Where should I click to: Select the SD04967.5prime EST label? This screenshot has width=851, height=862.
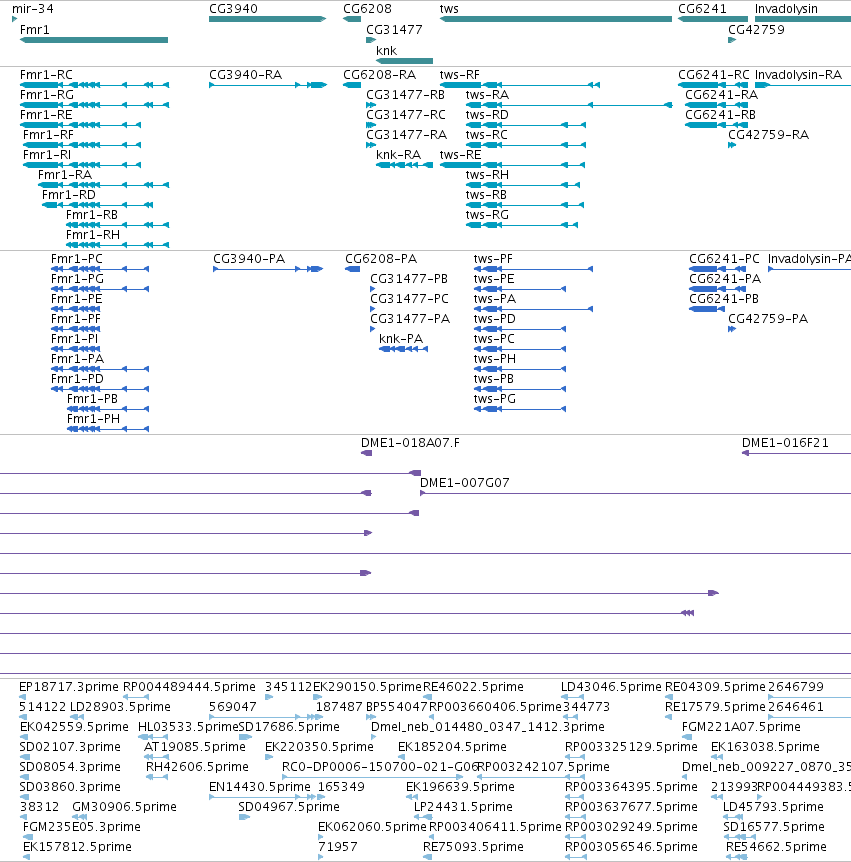point(289,807)
